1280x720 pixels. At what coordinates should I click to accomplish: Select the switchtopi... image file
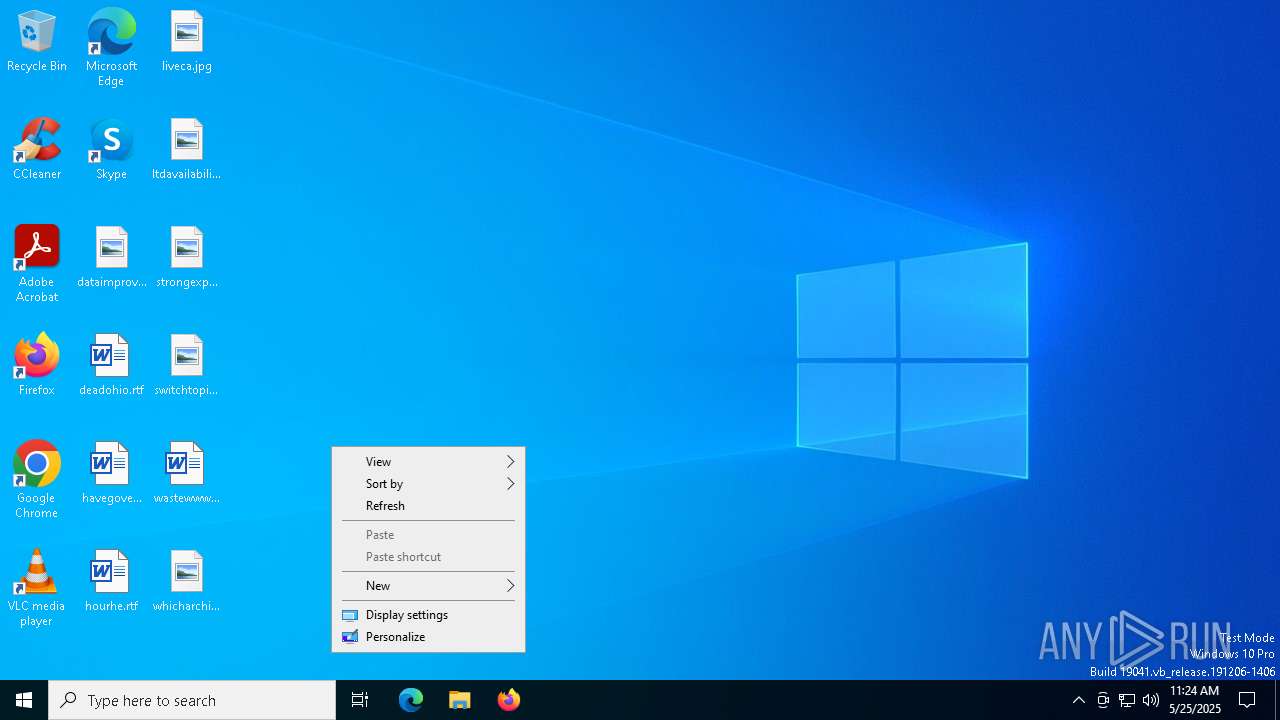pyautogui.click(x=186, y=366)
